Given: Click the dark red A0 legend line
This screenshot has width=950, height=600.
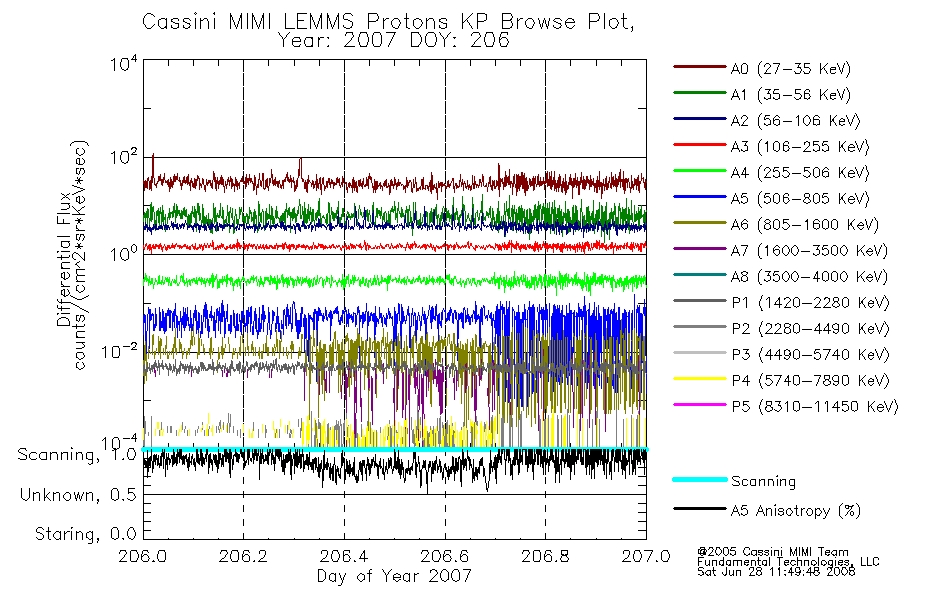Looking at the screenshot, I should point(700,67).
